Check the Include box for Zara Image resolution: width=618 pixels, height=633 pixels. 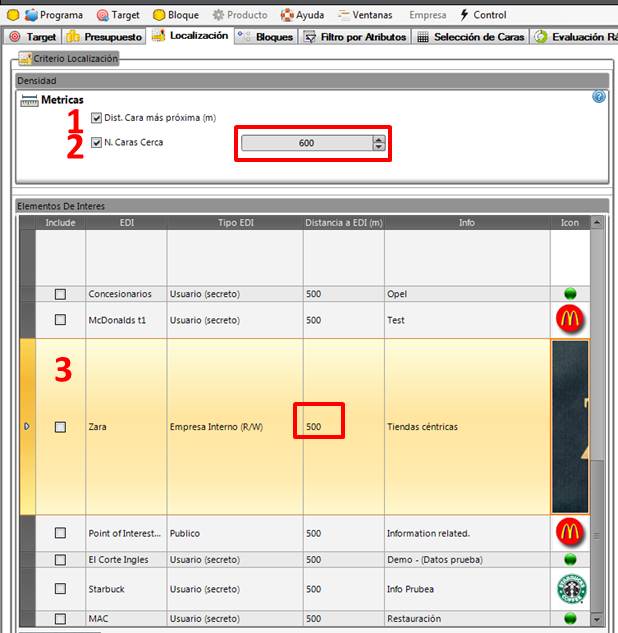60,427
